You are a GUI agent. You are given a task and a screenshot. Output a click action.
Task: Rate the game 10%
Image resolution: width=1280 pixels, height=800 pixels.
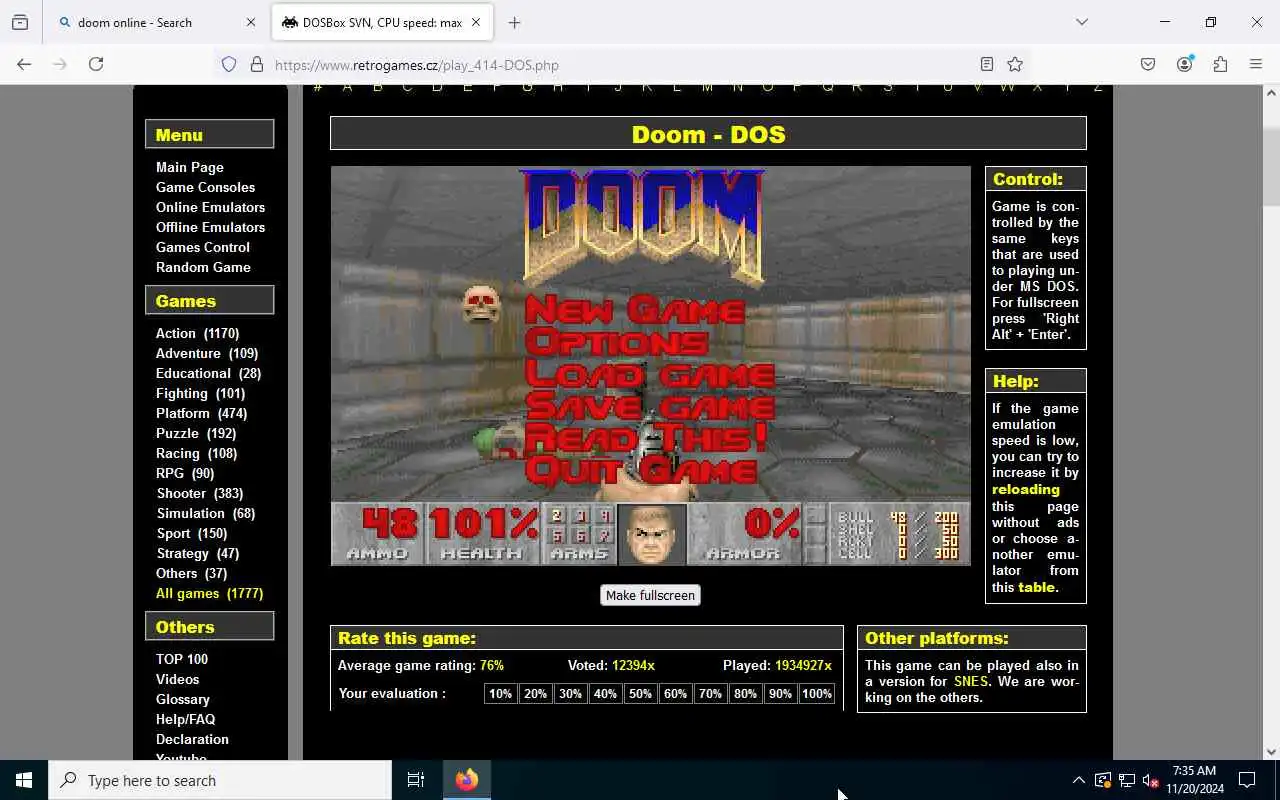pos(500,693)
